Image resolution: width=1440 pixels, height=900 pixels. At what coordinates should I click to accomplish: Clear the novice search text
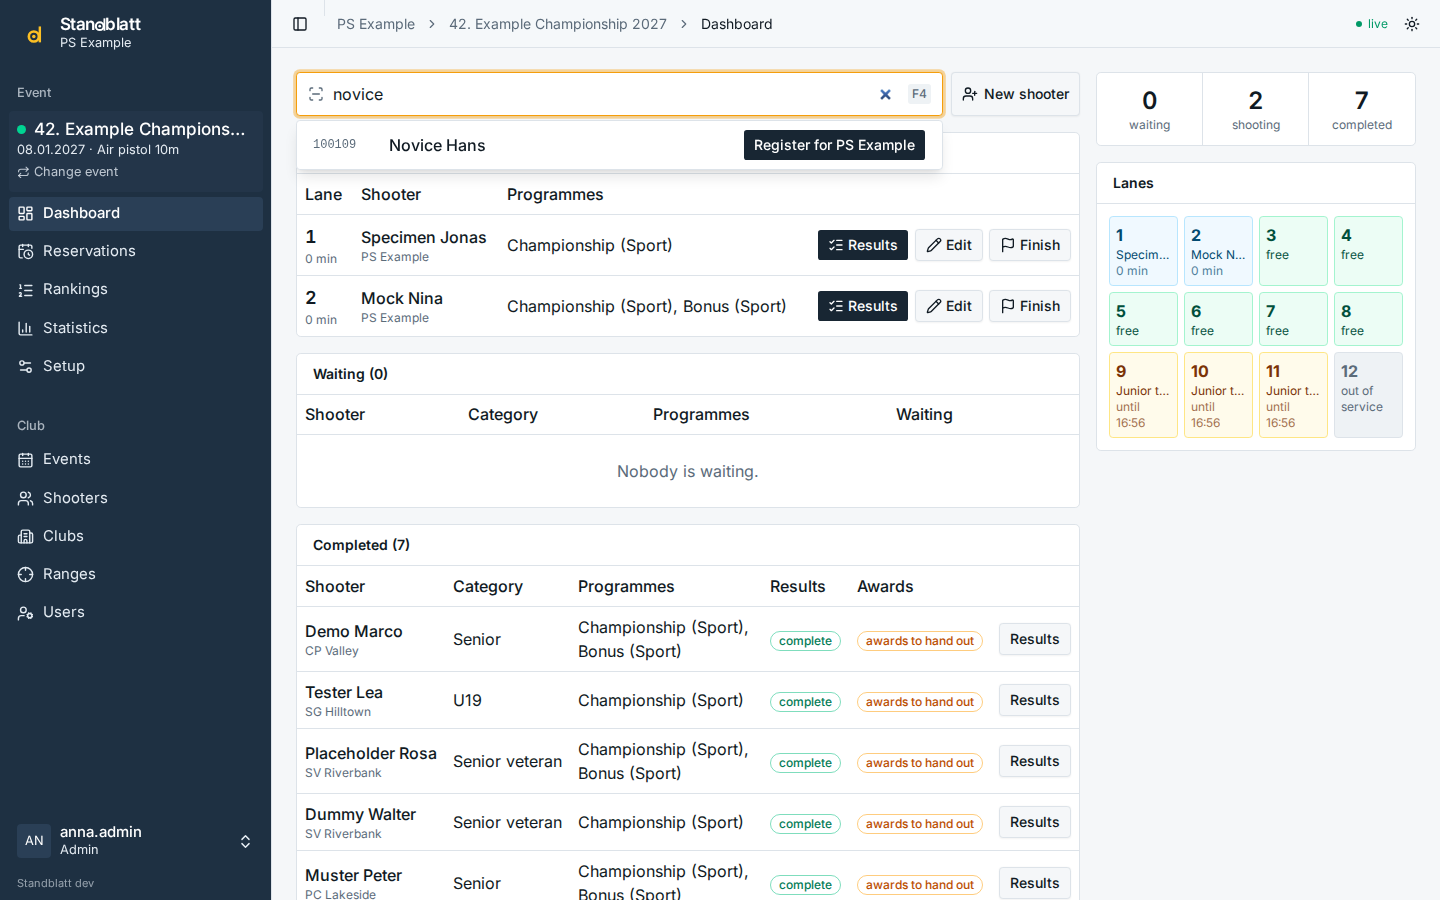(885, 94)
